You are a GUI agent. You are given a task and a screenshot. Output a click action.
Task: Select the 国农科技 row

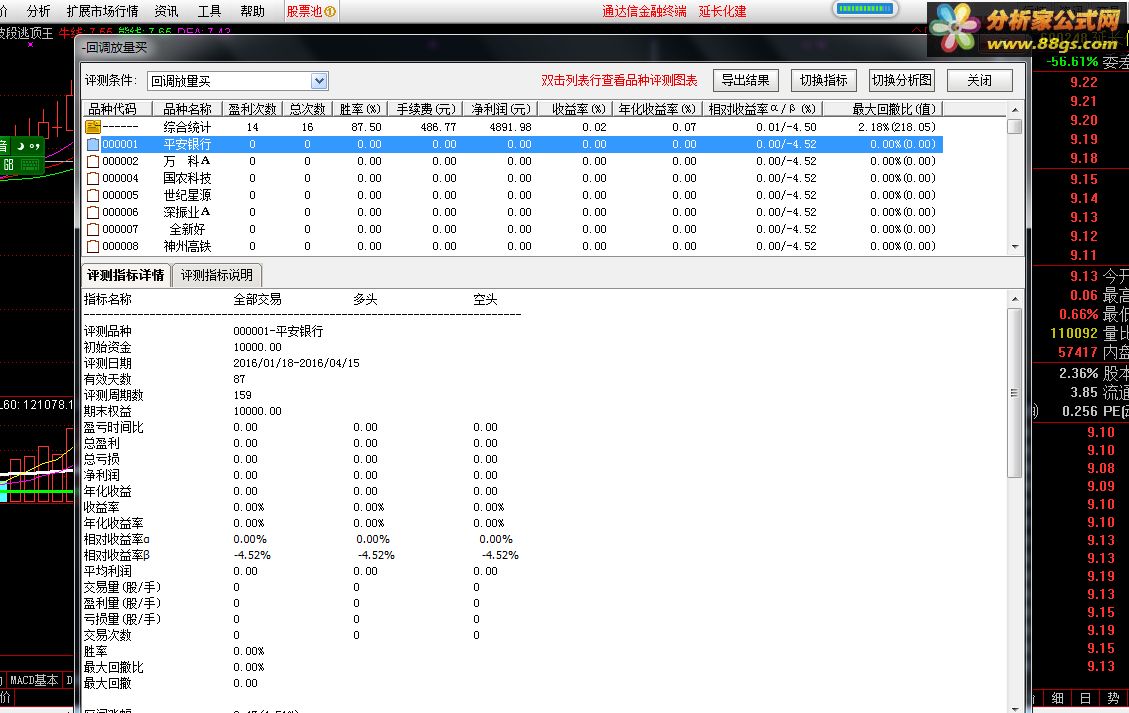click(x=513, y=178)
